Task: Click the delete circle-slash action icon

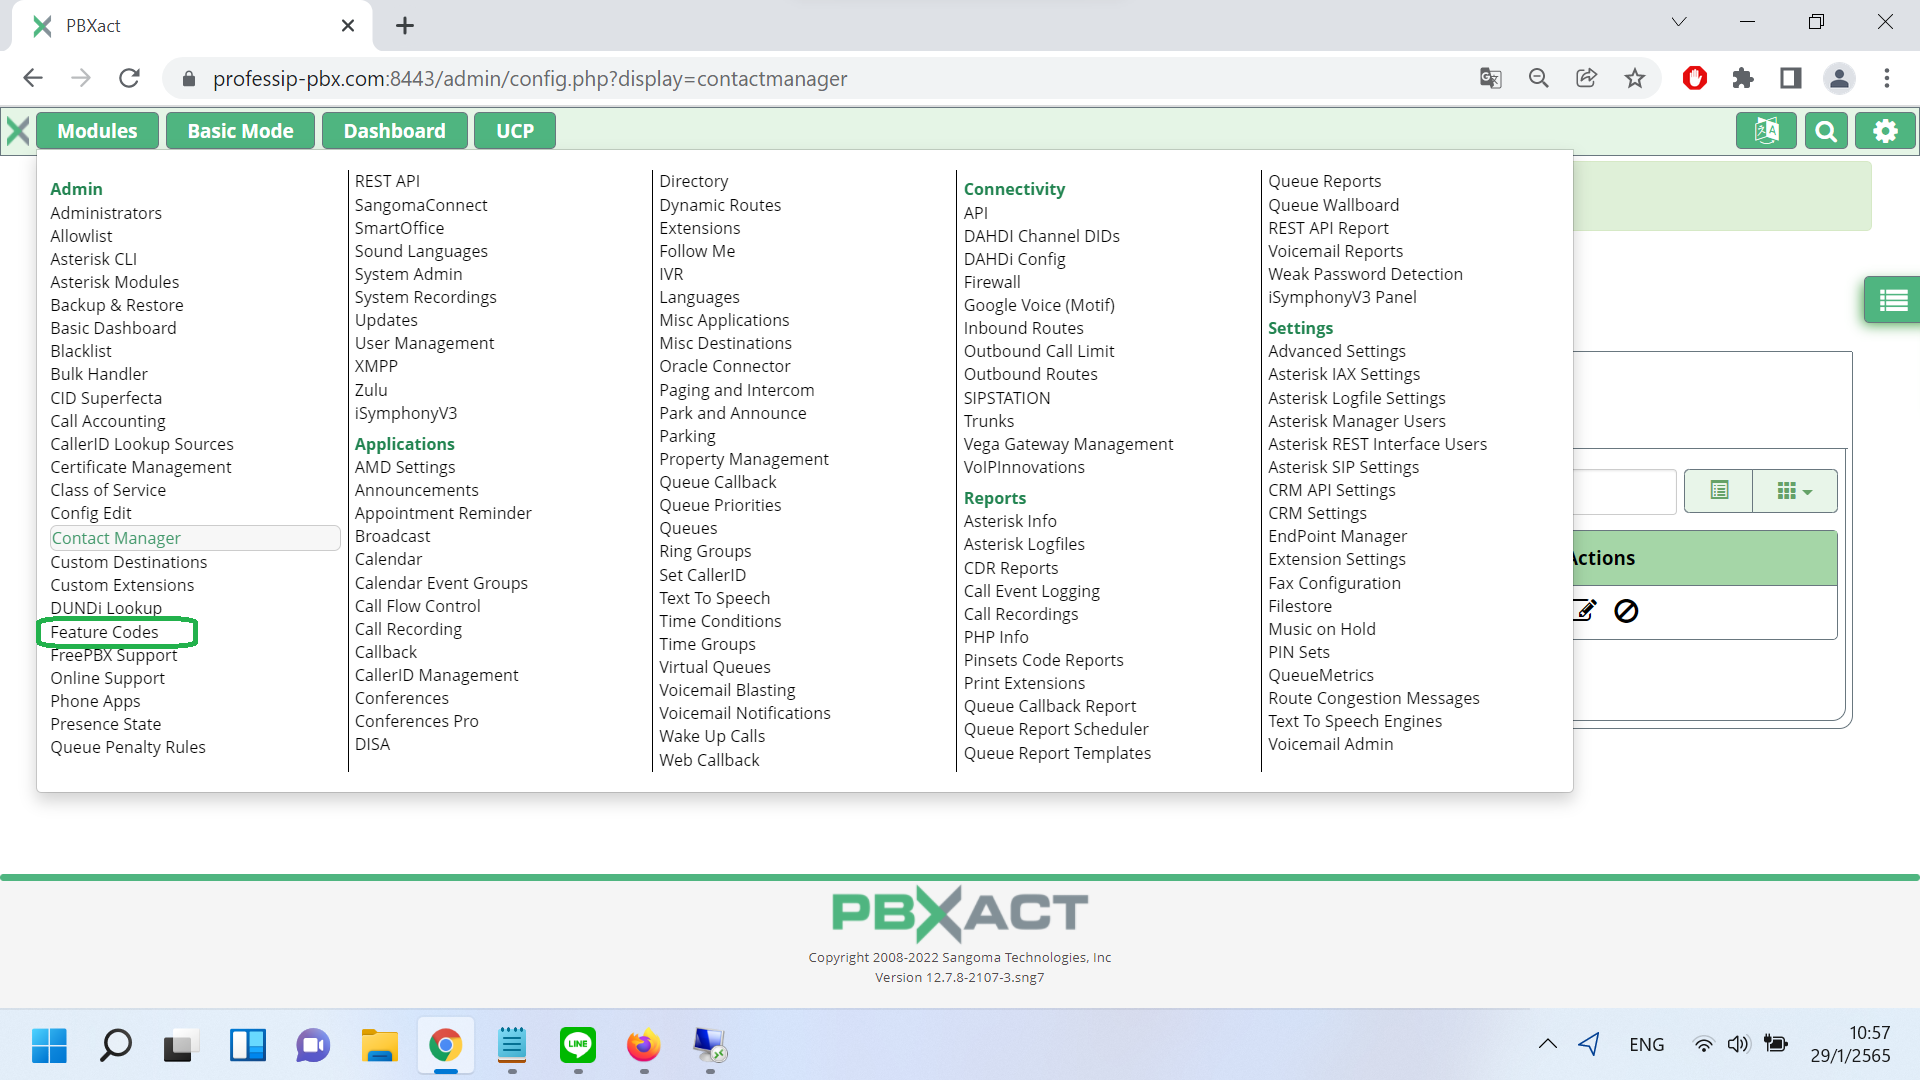Action: (x=1626, y=610)
